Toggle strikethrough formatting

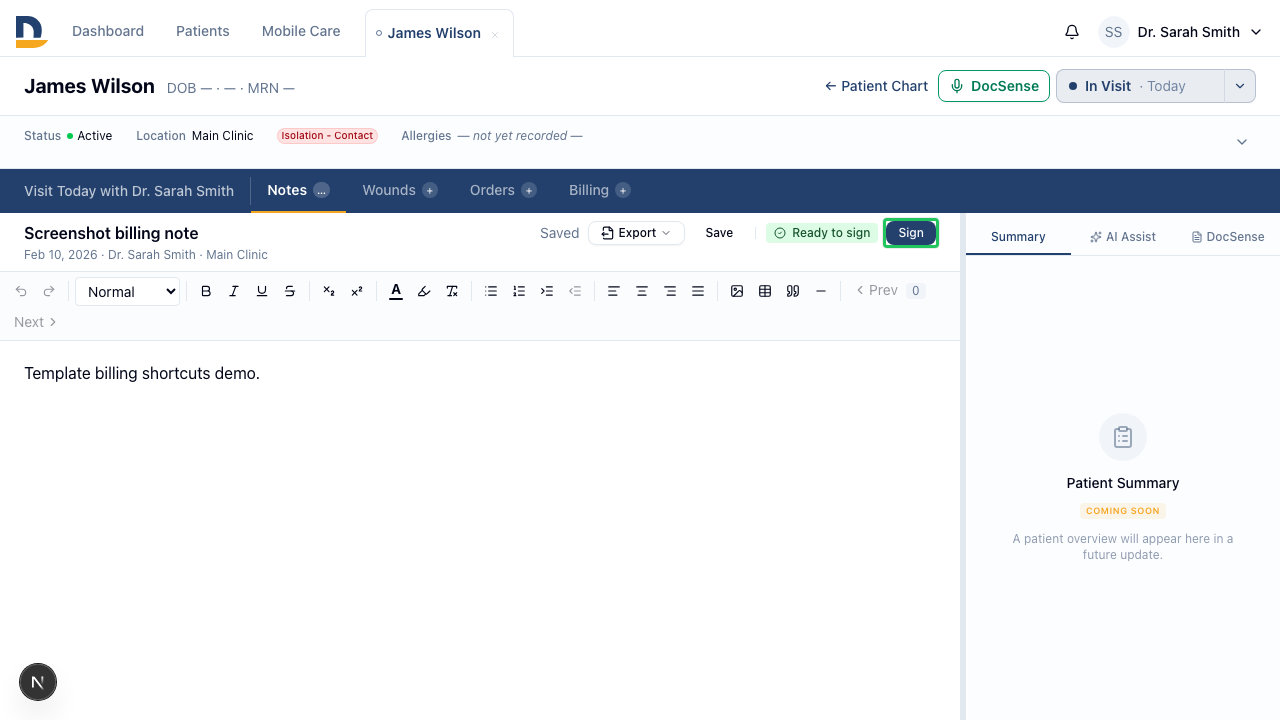(290, 291)
